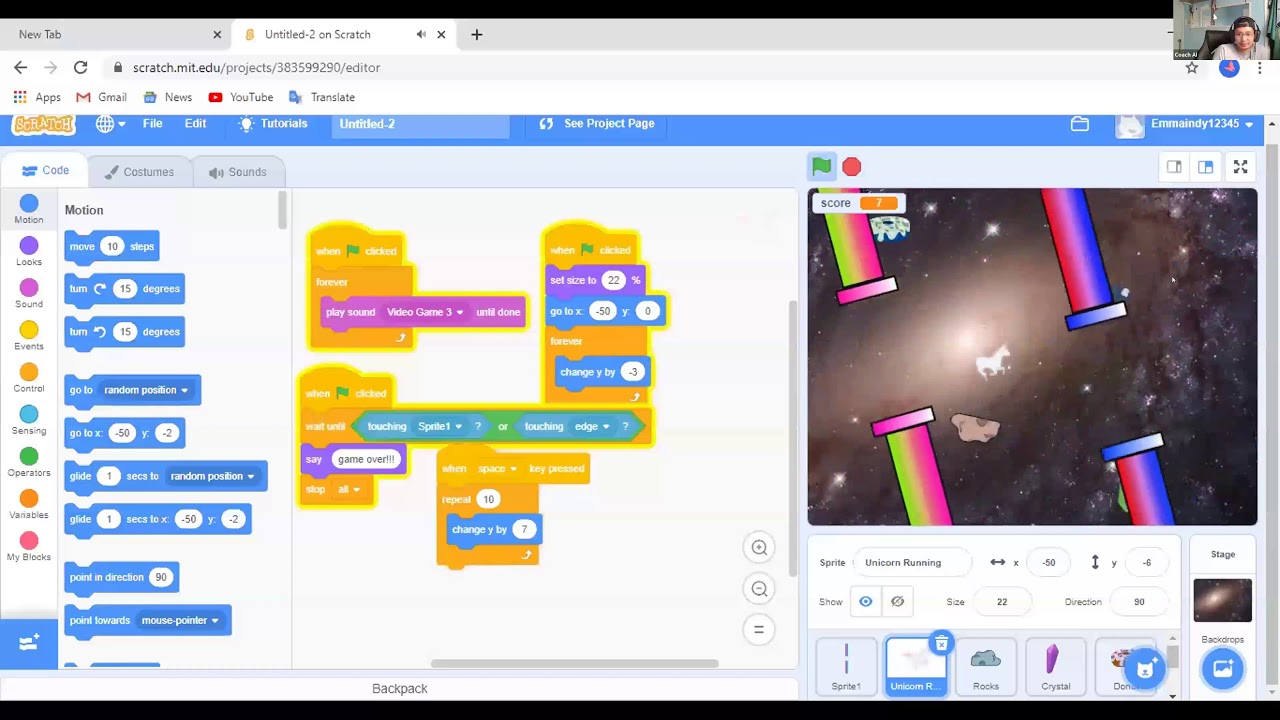Image resolution: width=1280 pixels, height=720 pixels.
Task: Click the Gmail bookmark
Action: [x=101, y=97]
